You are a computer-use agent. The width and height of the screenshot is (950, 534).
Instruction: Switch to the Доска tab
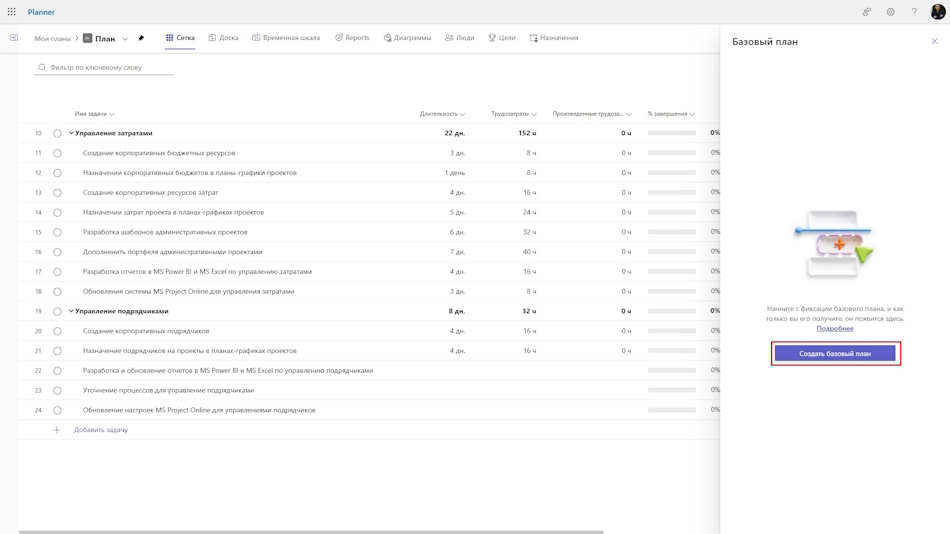pyautogui.click(x=223, y=38)
